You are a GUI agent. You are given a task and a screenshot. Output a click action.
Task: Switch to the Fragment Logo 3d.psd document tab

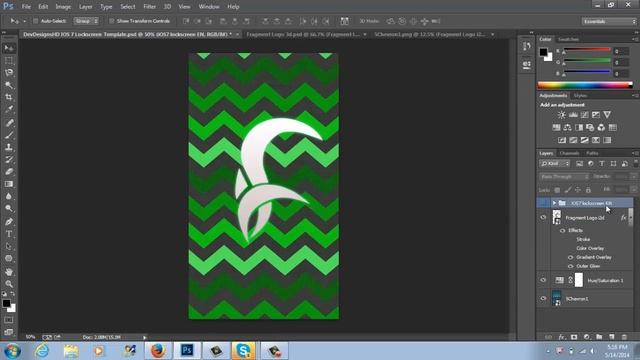303,35
